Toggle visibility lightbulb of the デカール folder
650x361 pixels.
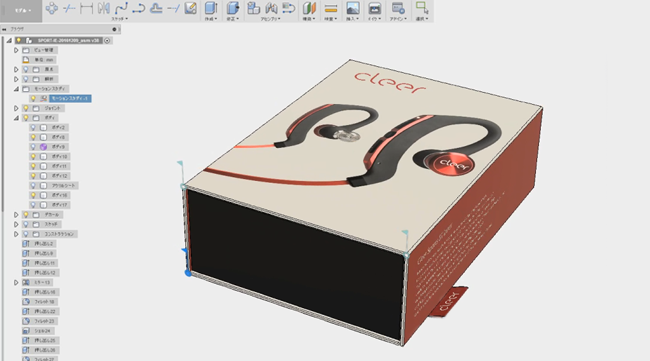click(26, 215)
